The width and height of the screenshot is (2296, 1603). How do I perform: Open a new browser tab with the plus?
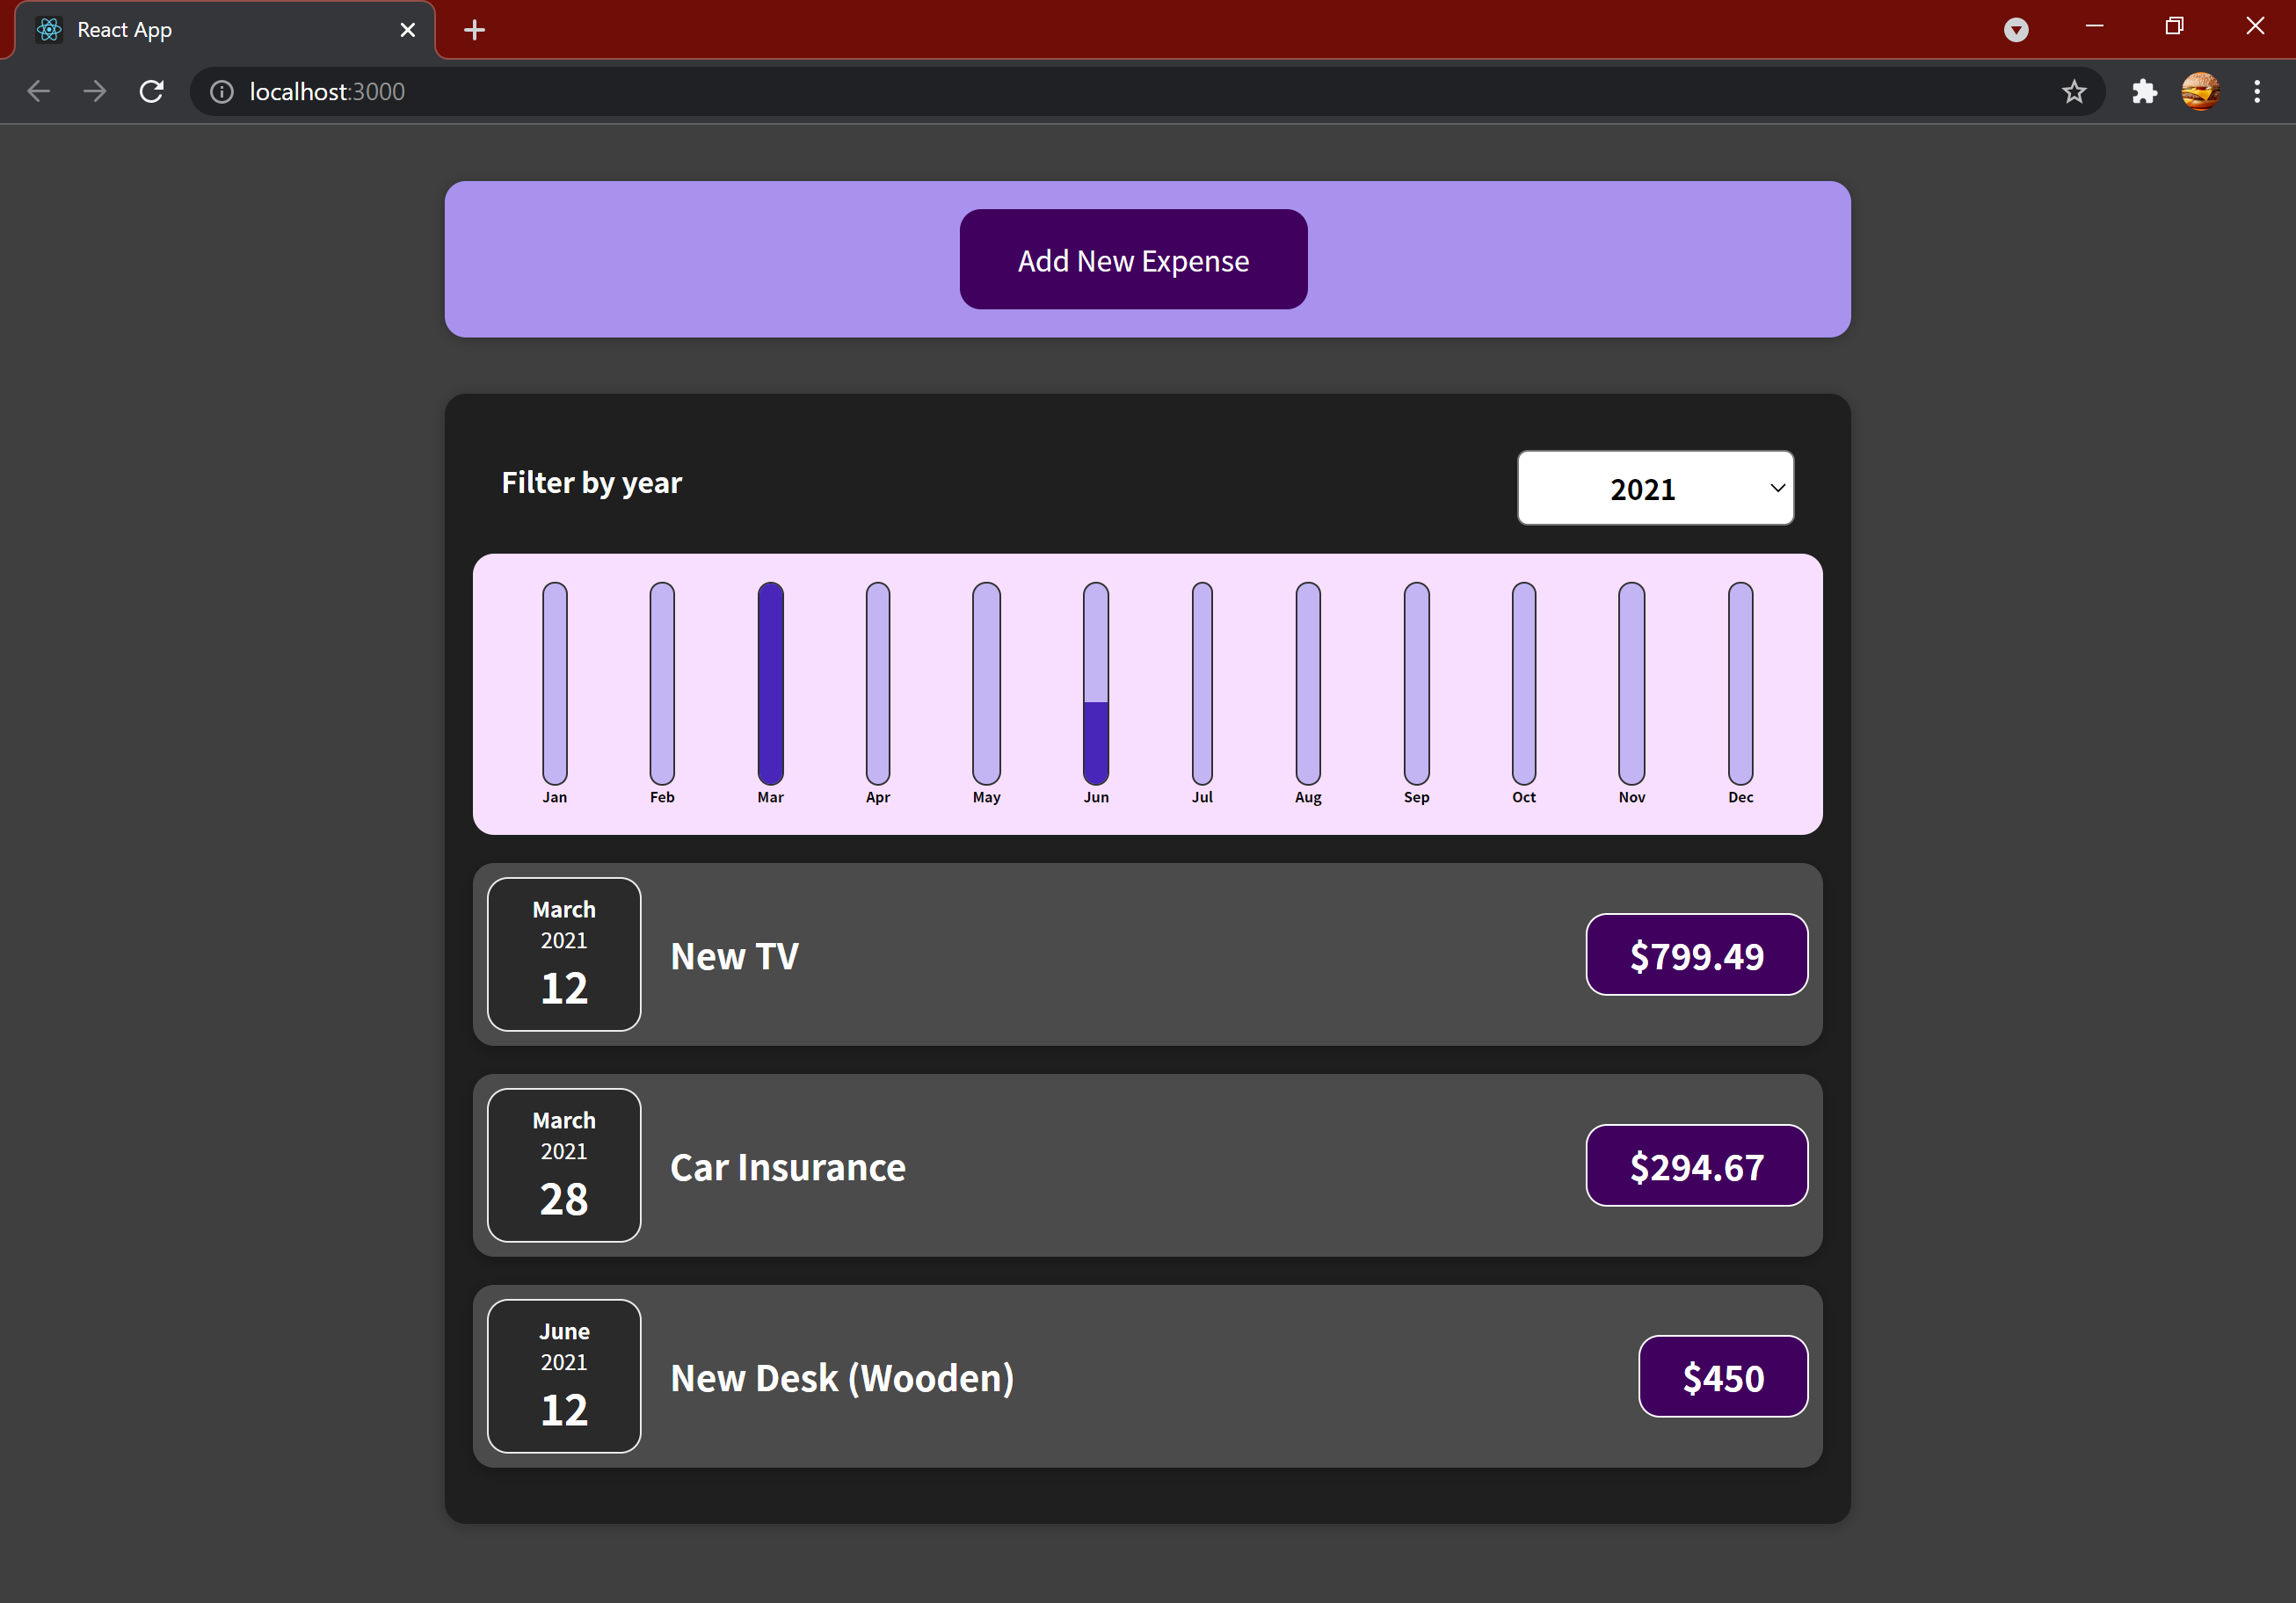coord(473,29)
